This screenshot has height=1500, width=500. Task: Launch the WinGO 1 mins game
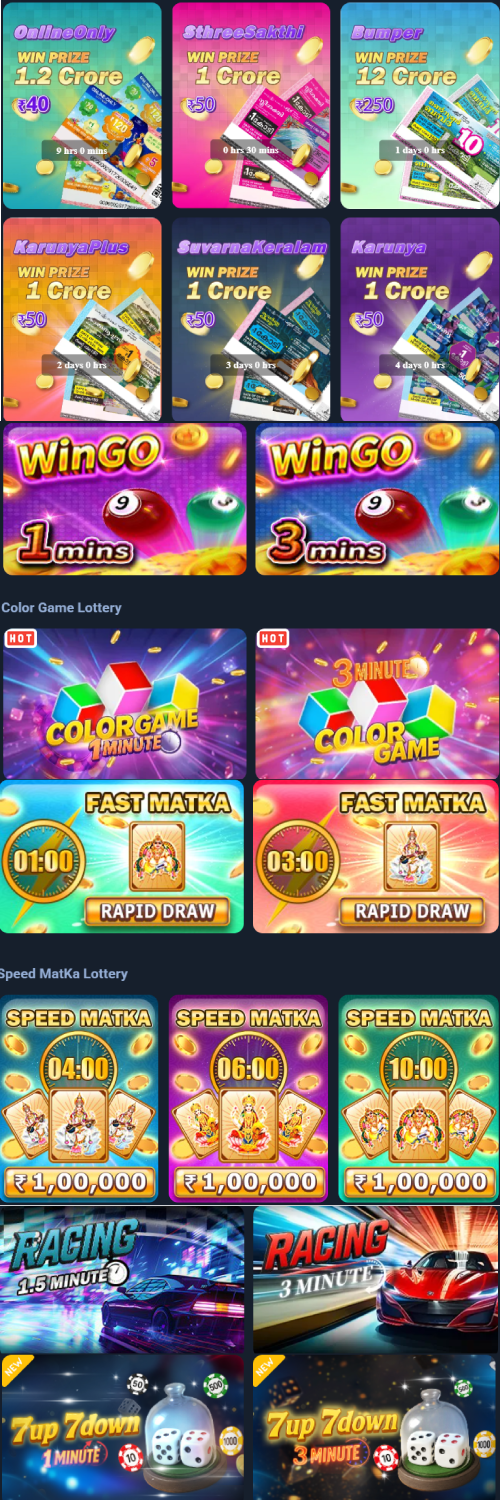tap(124, 500)
